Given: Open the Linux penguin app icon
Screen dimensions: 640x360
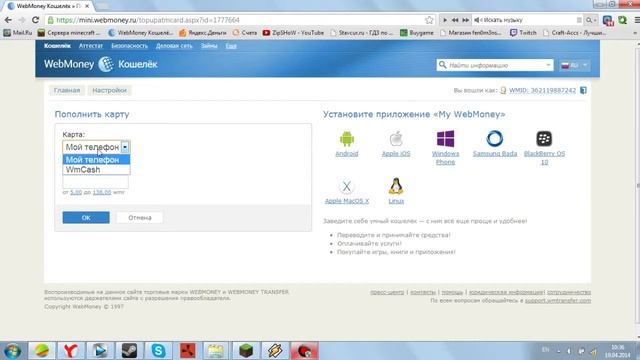Looking at the screenshot, I should 396,186.
